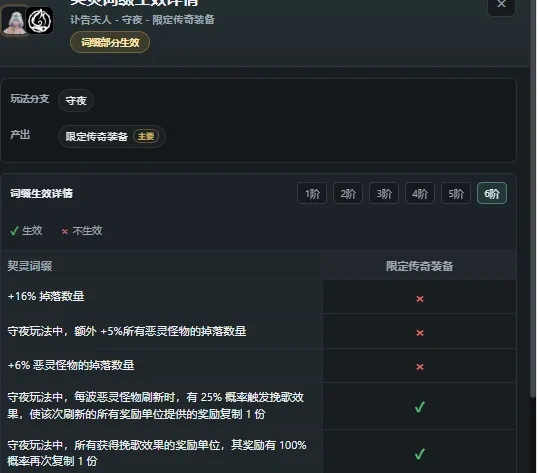
Task: Click green check in 25% 概率 row
Action: coord(420,407)
